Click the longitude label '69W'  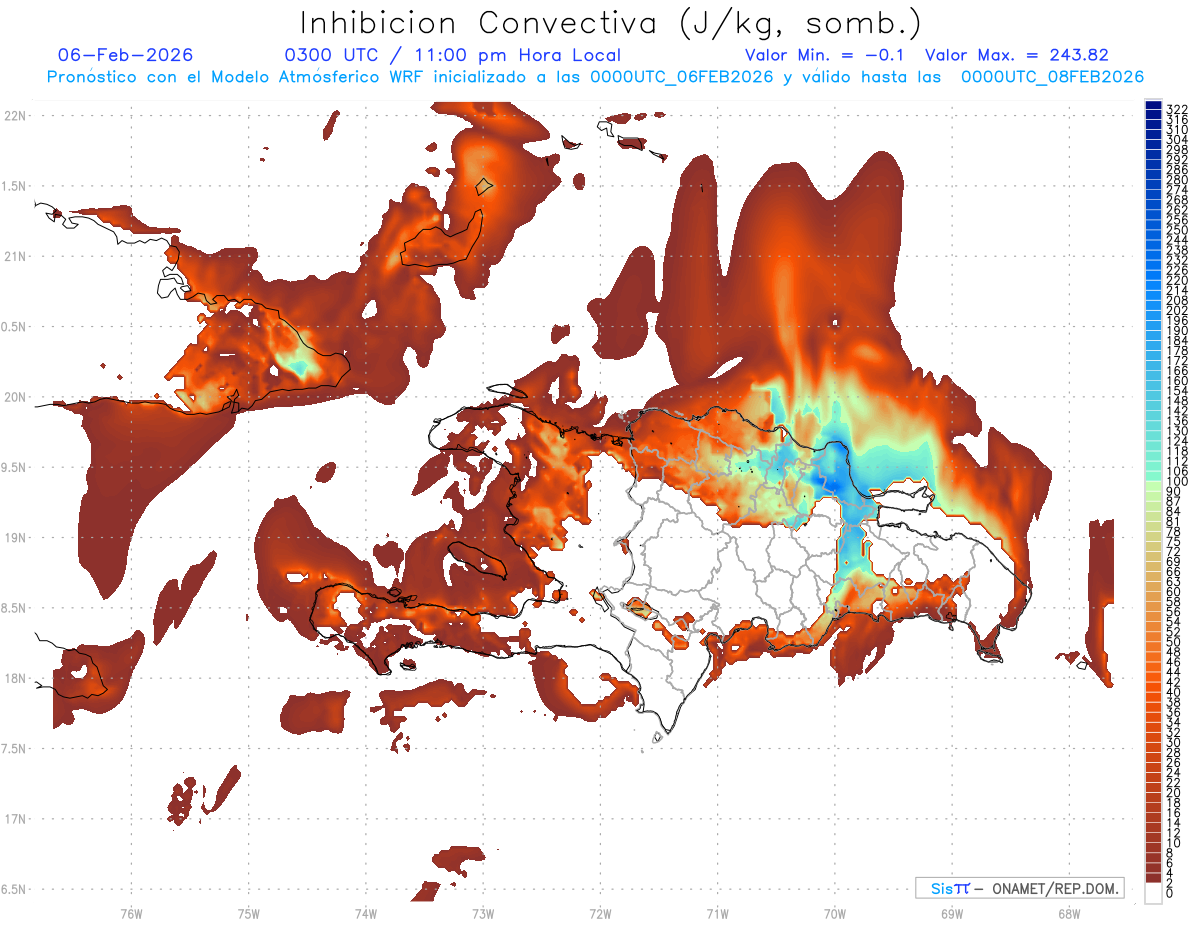pos(952,913)
